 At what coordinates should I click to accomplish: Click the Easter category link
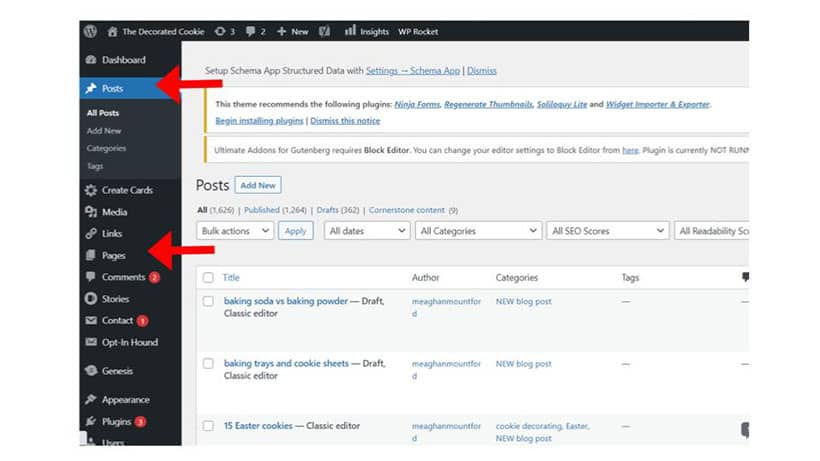tap(577, 426)
